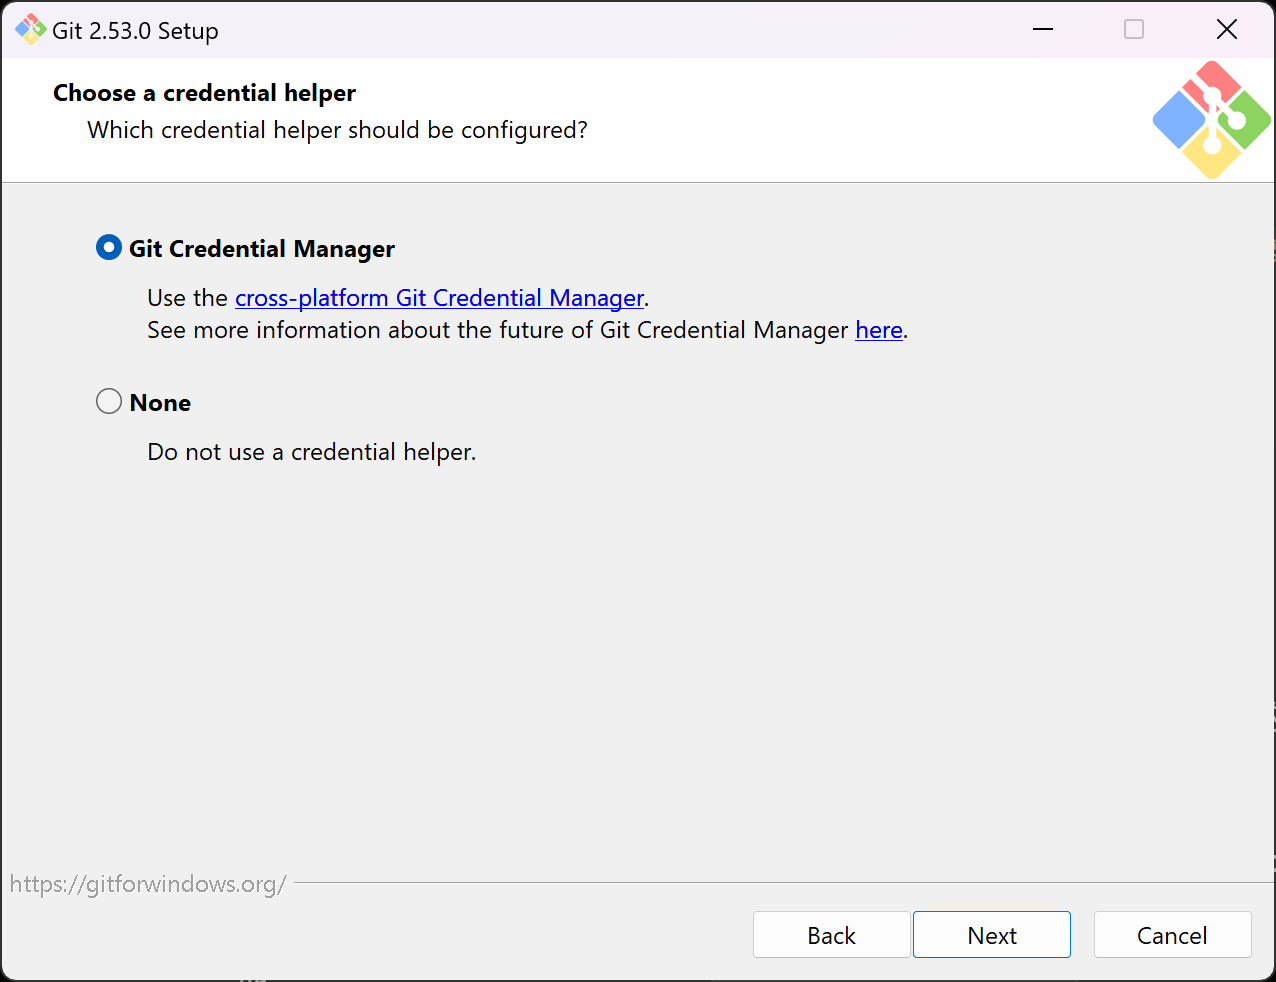1276x982 pixels.
Task: Abort setup with the Cancel button
Action: 1172,935
